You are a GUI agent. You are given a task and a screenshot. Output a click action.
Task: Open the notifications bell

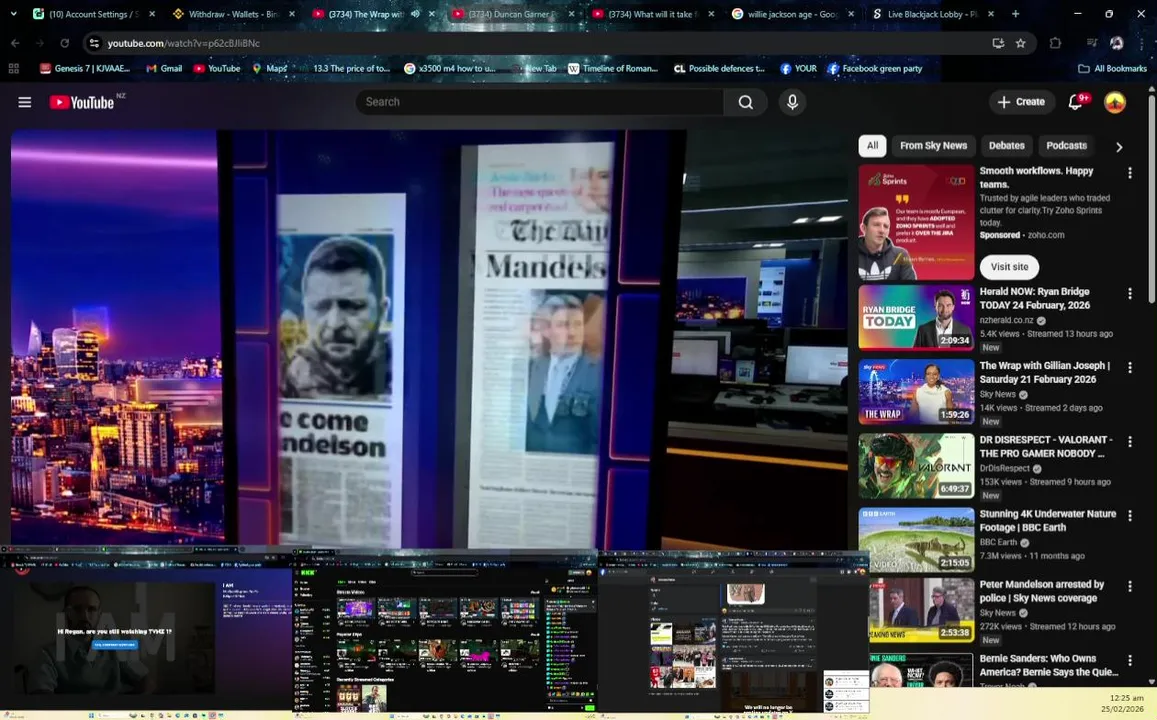coord(1077,101)
